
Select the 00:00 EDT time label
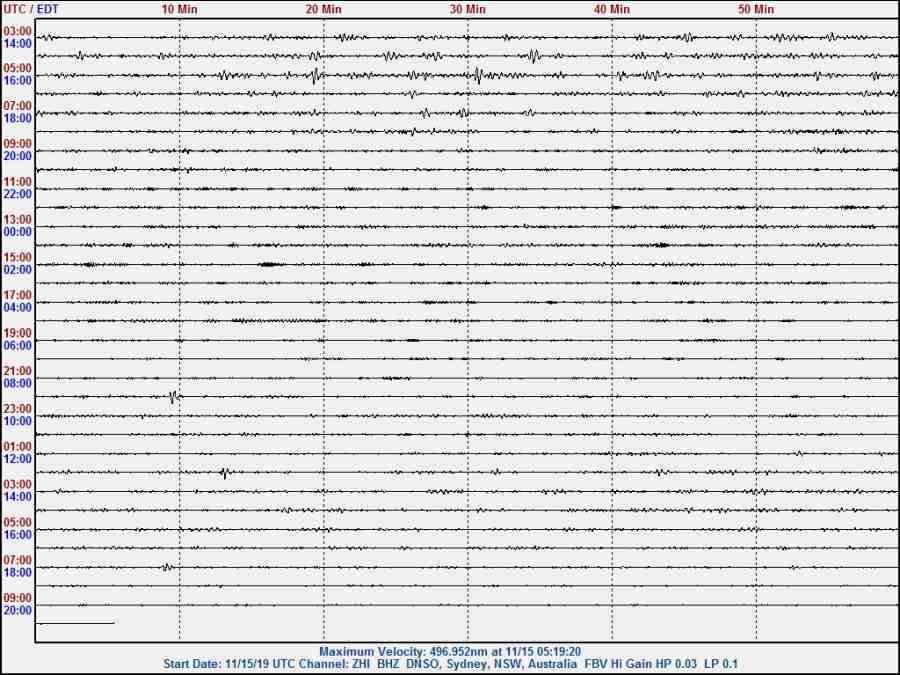tap(17, 232)
